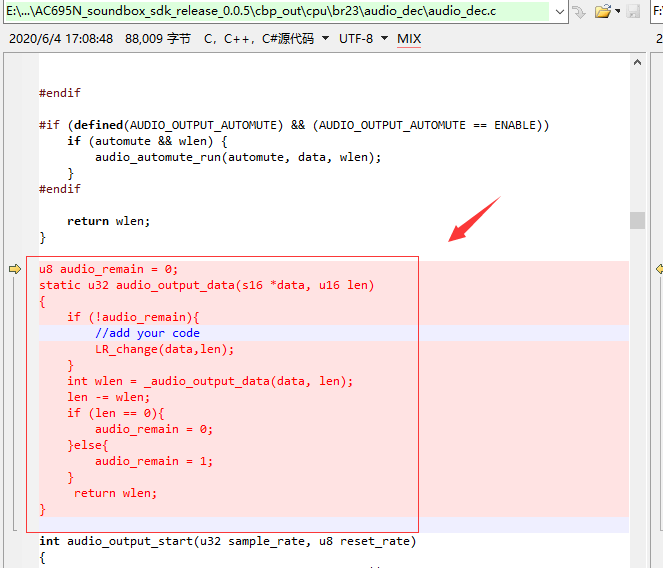This screenshot has width=663, height=568.
Task: Open the browse folder dropdown arrow
Action: 618,11
